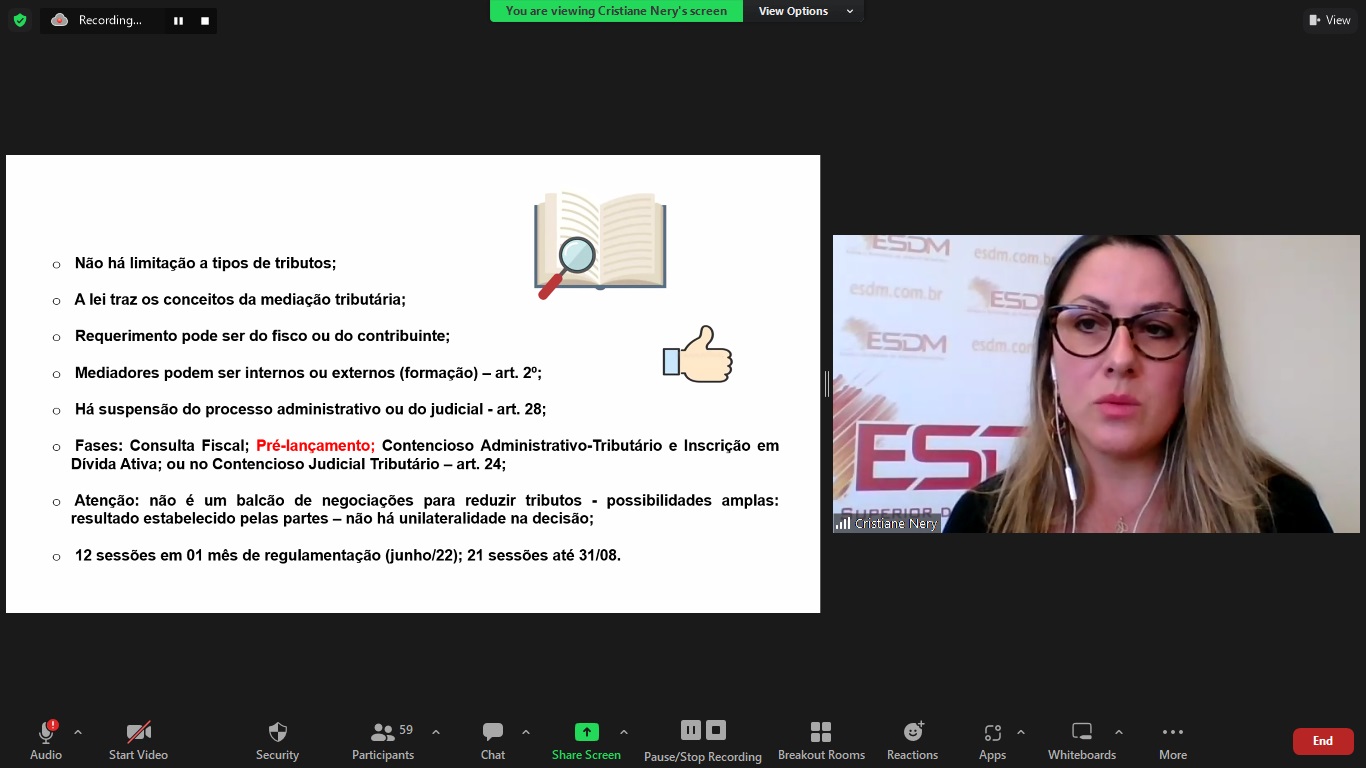
Task: Click the line 'Mediadores podem ser internos ou externos'
Action: click(x=308, y=373)
